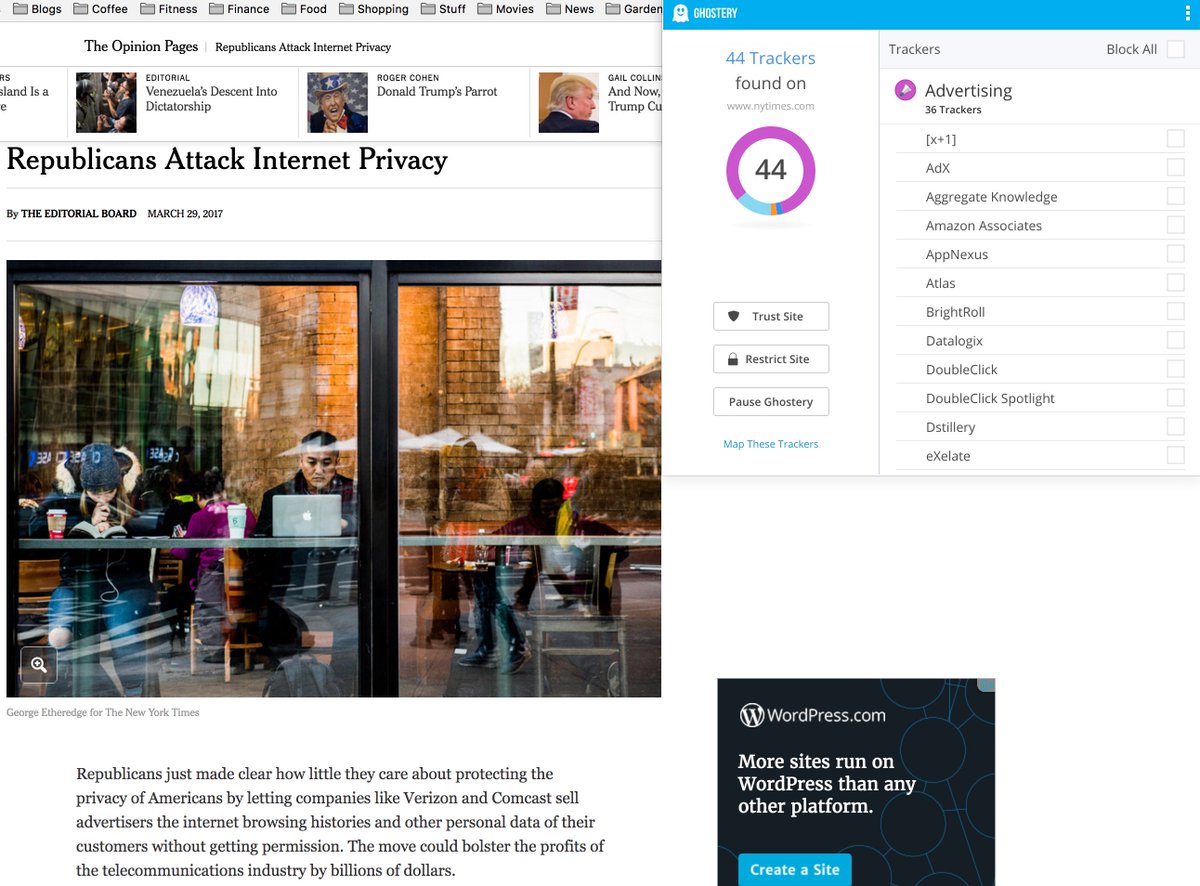Block the Dstillery tracker
Screen dimensions: 1200x886
tap(1176, 427)
